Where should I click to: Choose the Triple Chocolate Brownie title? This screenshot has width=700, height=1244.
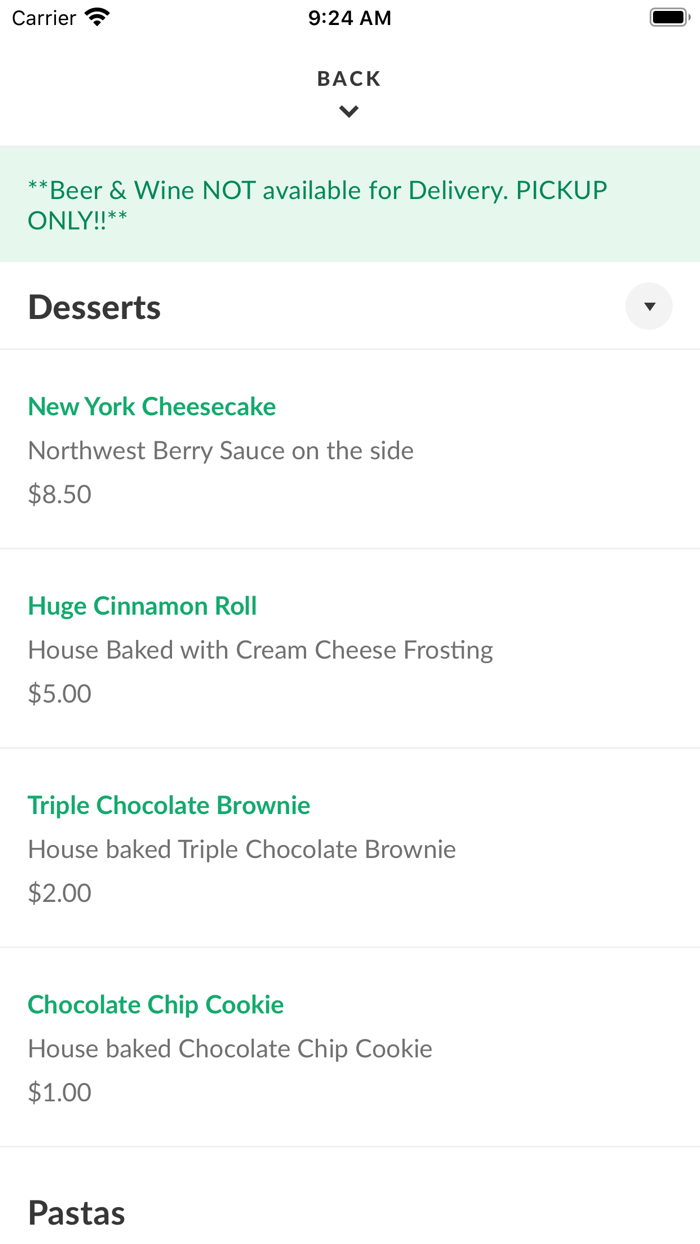click(169, 805)
